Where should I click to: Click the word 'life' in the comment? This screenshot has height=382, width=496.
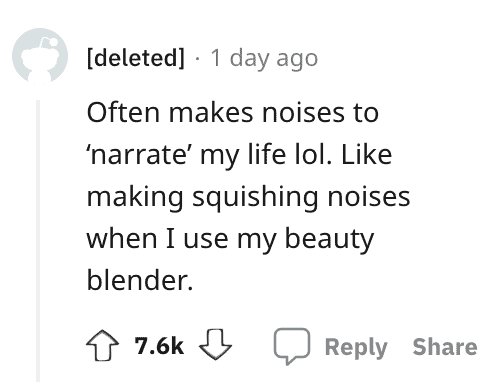pyautogui.click(x=267, y=155)
